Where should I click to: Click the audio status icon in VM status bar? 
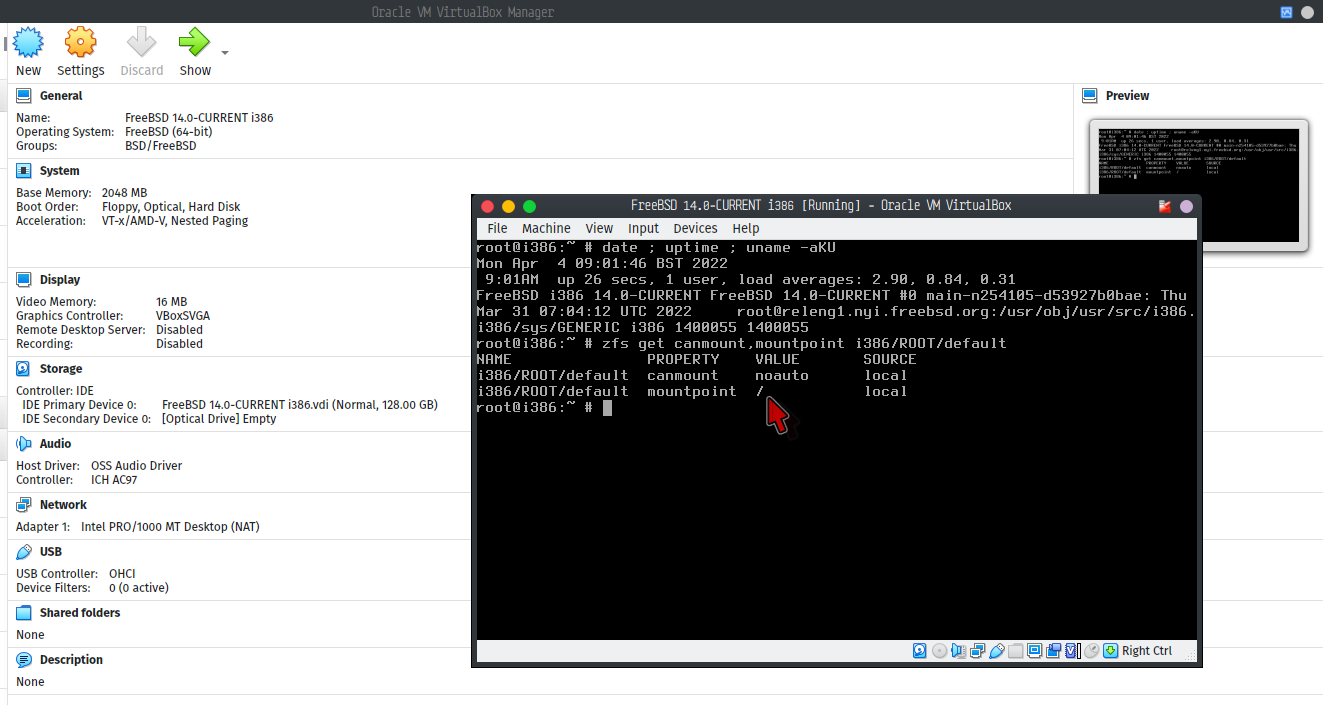pyautogui.click(x=958, y=651)
